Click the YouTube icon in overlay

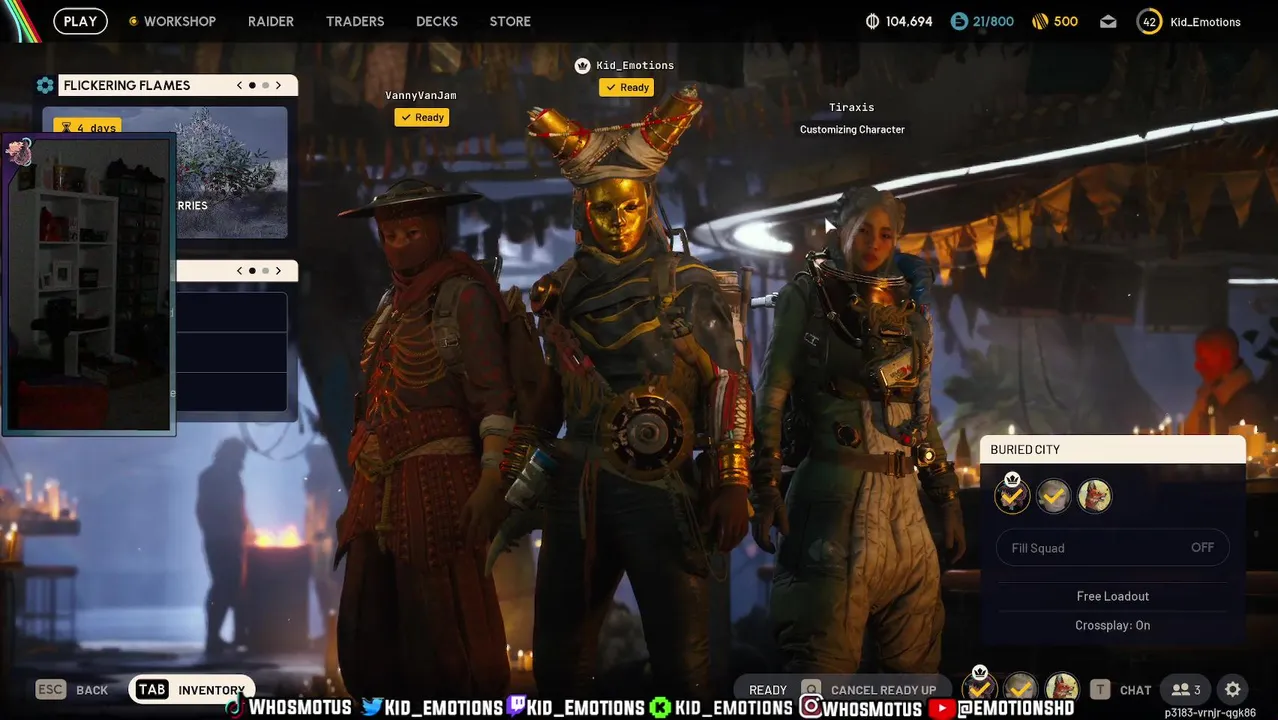point(941,708)
